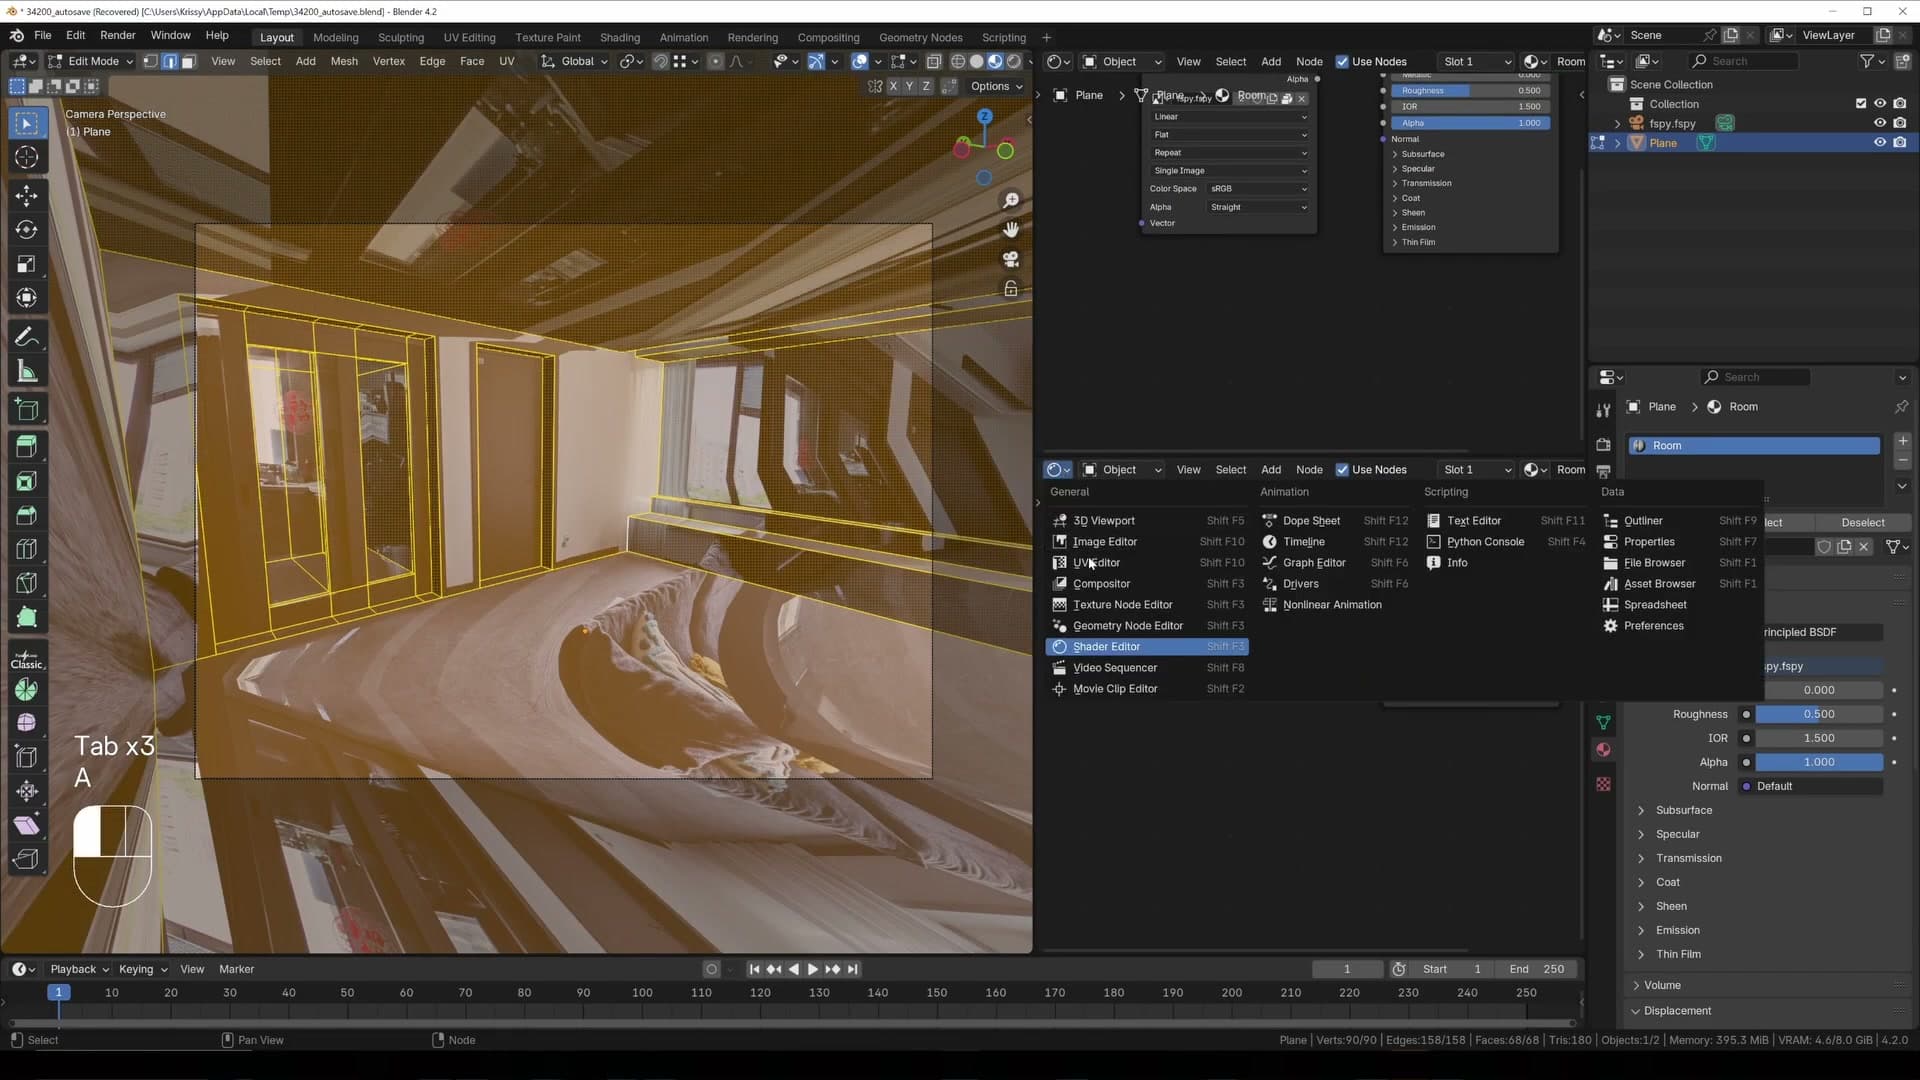The width and height of the screenshot is (1920, 1080).
Task: Toggle Collection exclude checkbox in outliner
Action: (1861, 104)
